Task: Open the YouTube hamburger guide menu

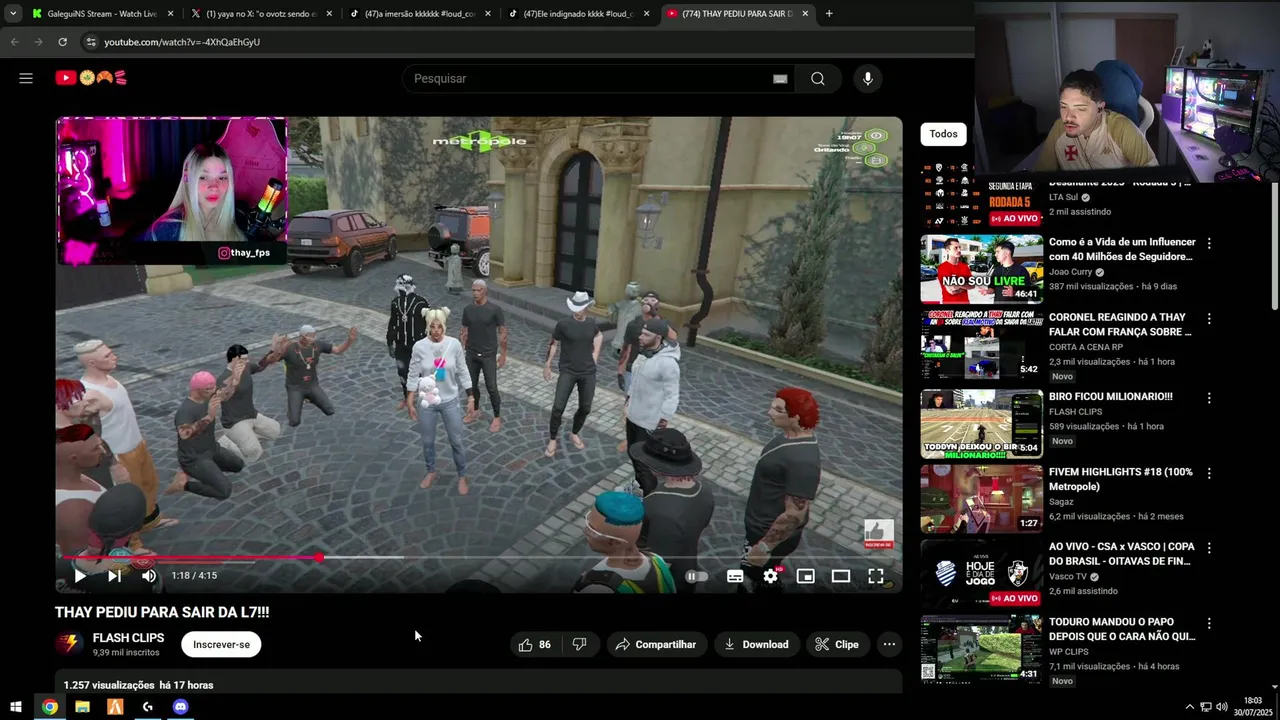Action: click(26, 78)
